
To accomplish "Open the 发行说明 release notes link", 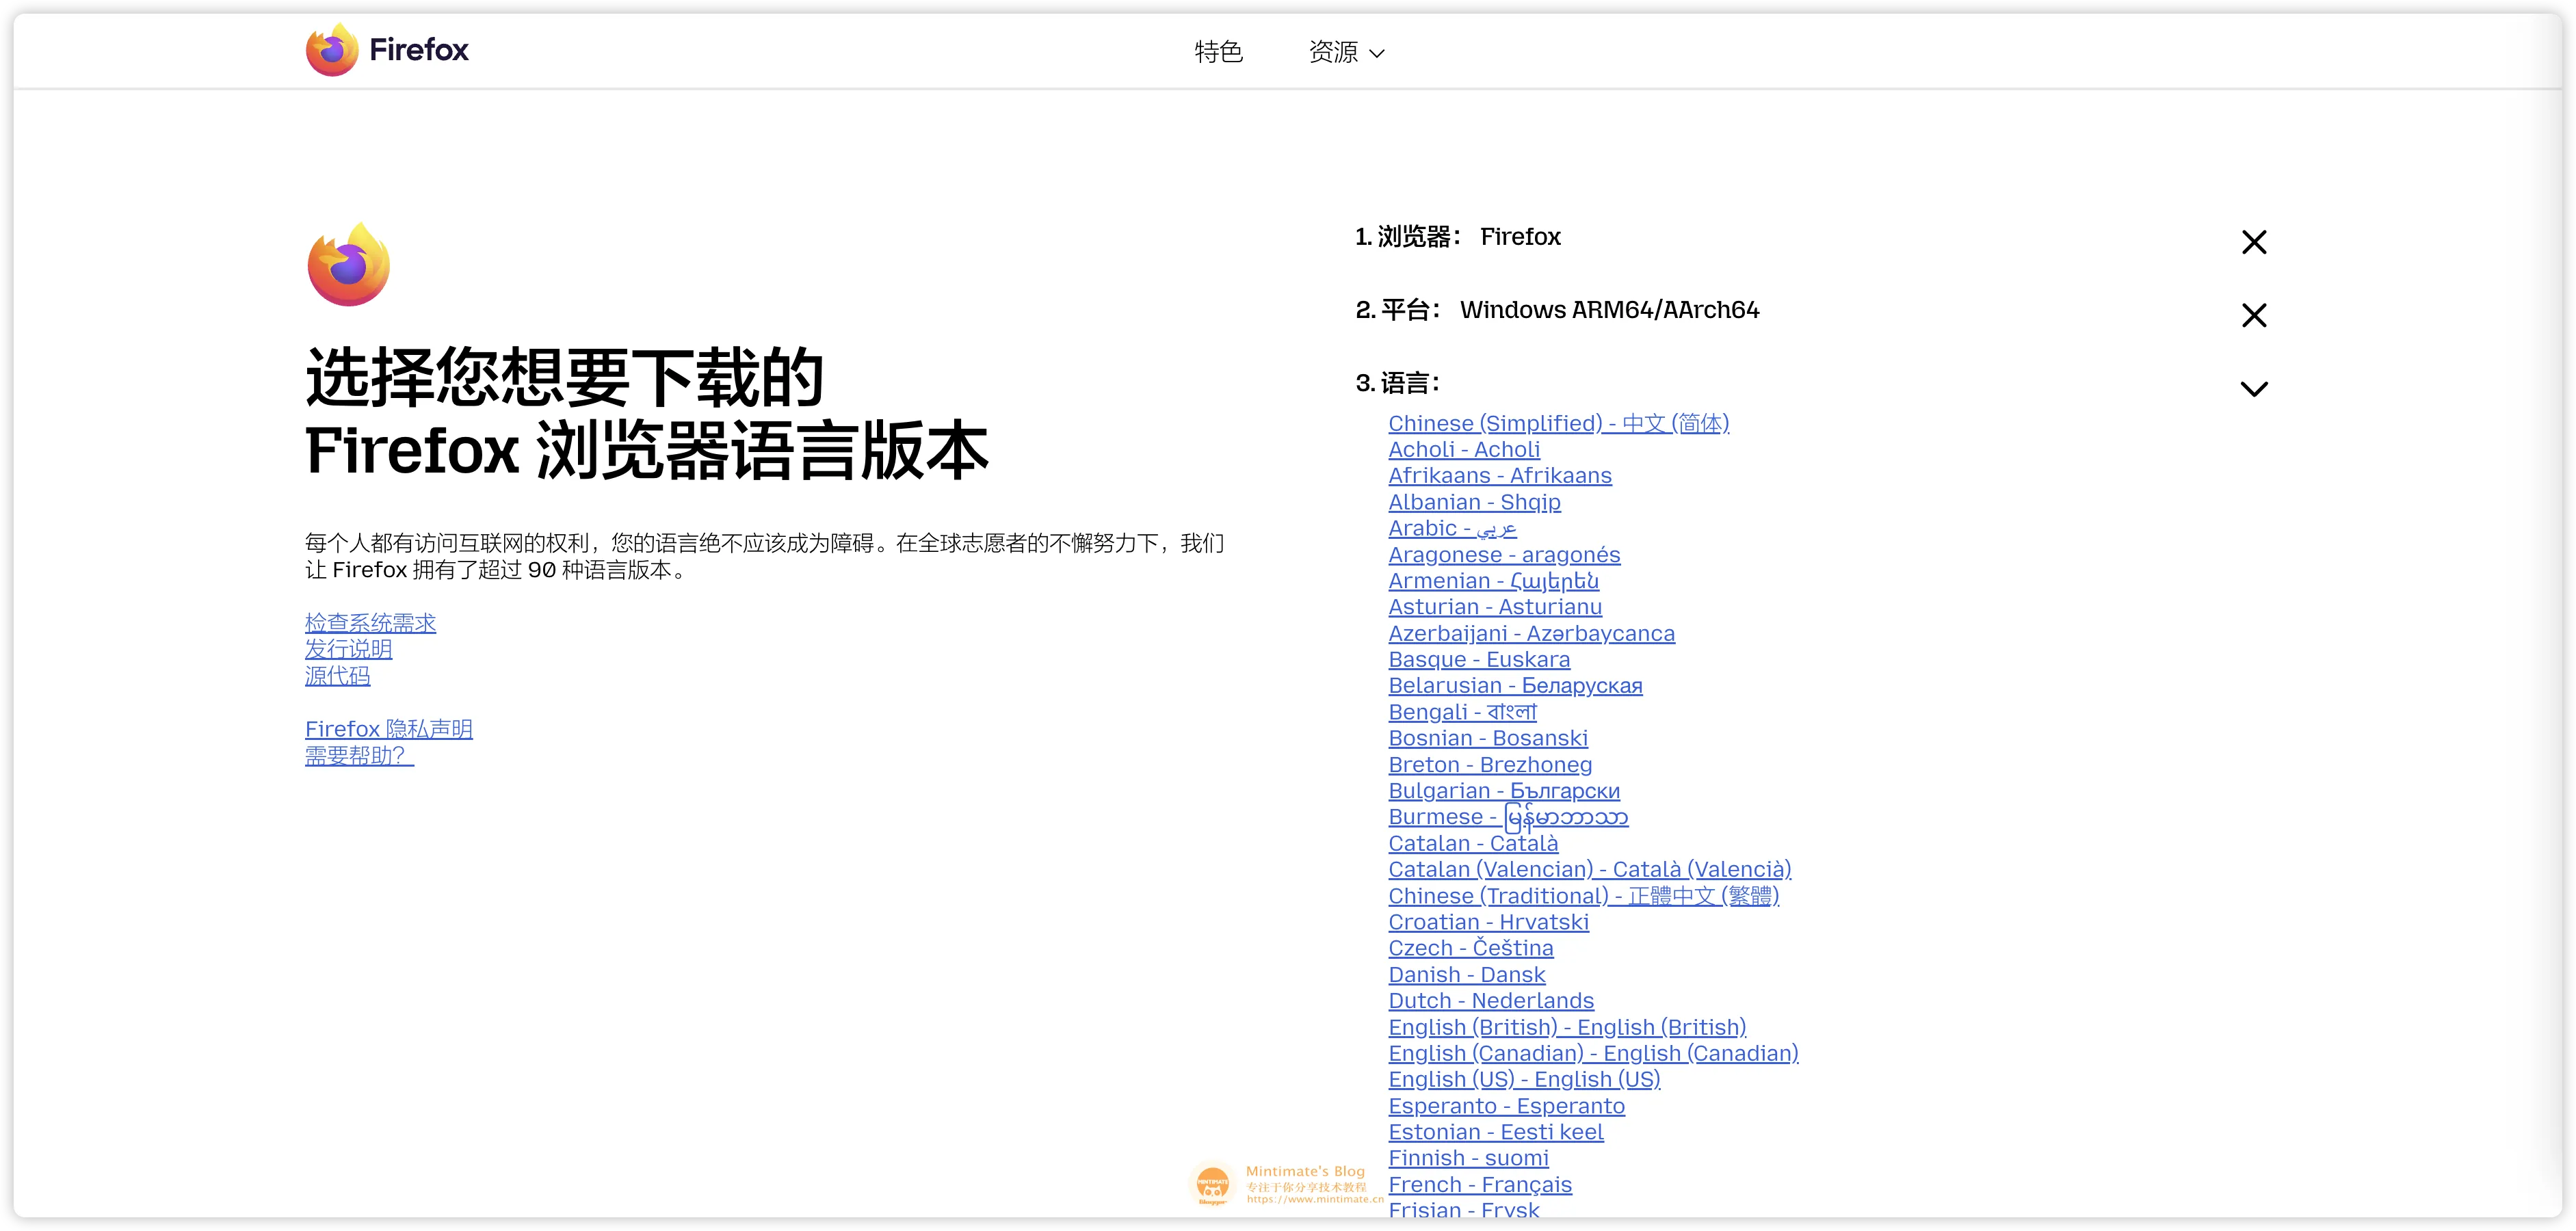I will (x=348, y=649).
